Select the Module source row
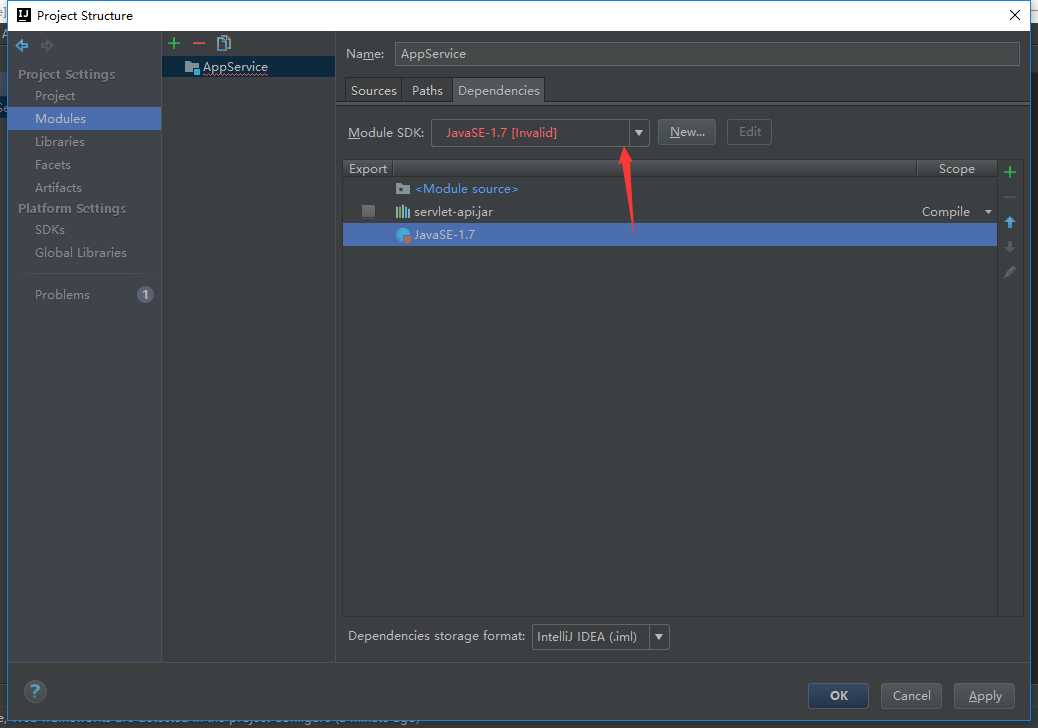The height and width of the screenshot is (728, 1038). pos(670,189)
